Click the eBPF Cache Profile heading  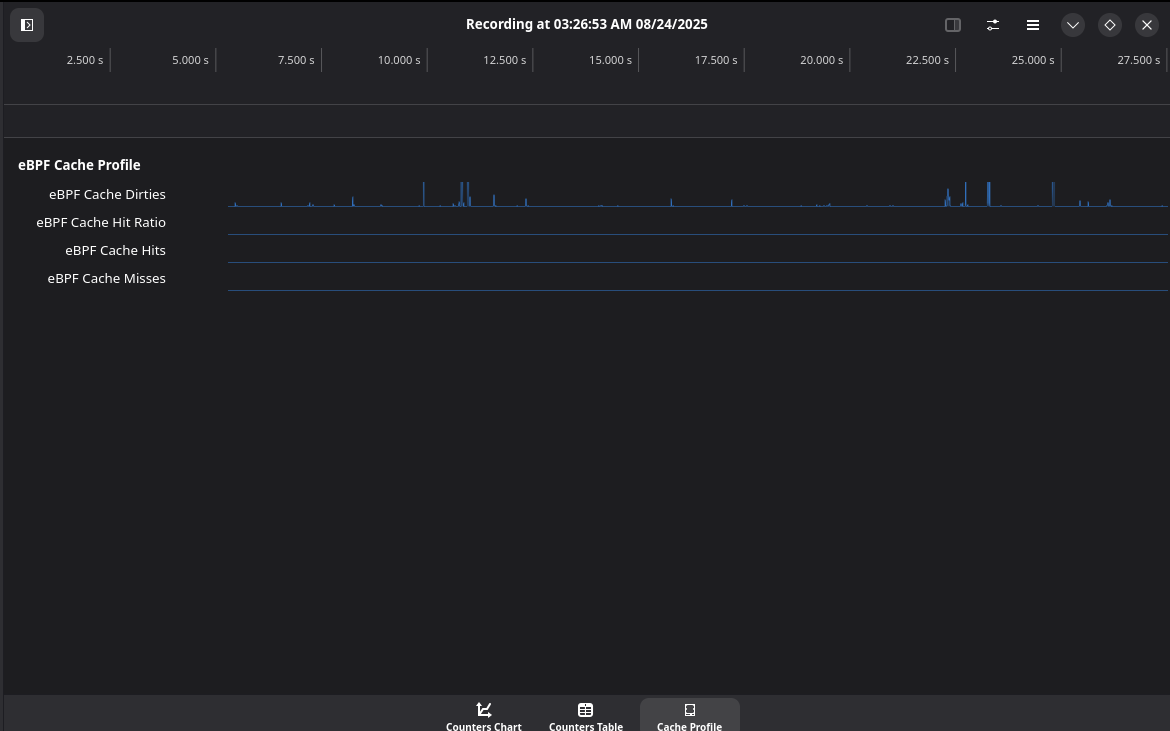tap(79, 165)
